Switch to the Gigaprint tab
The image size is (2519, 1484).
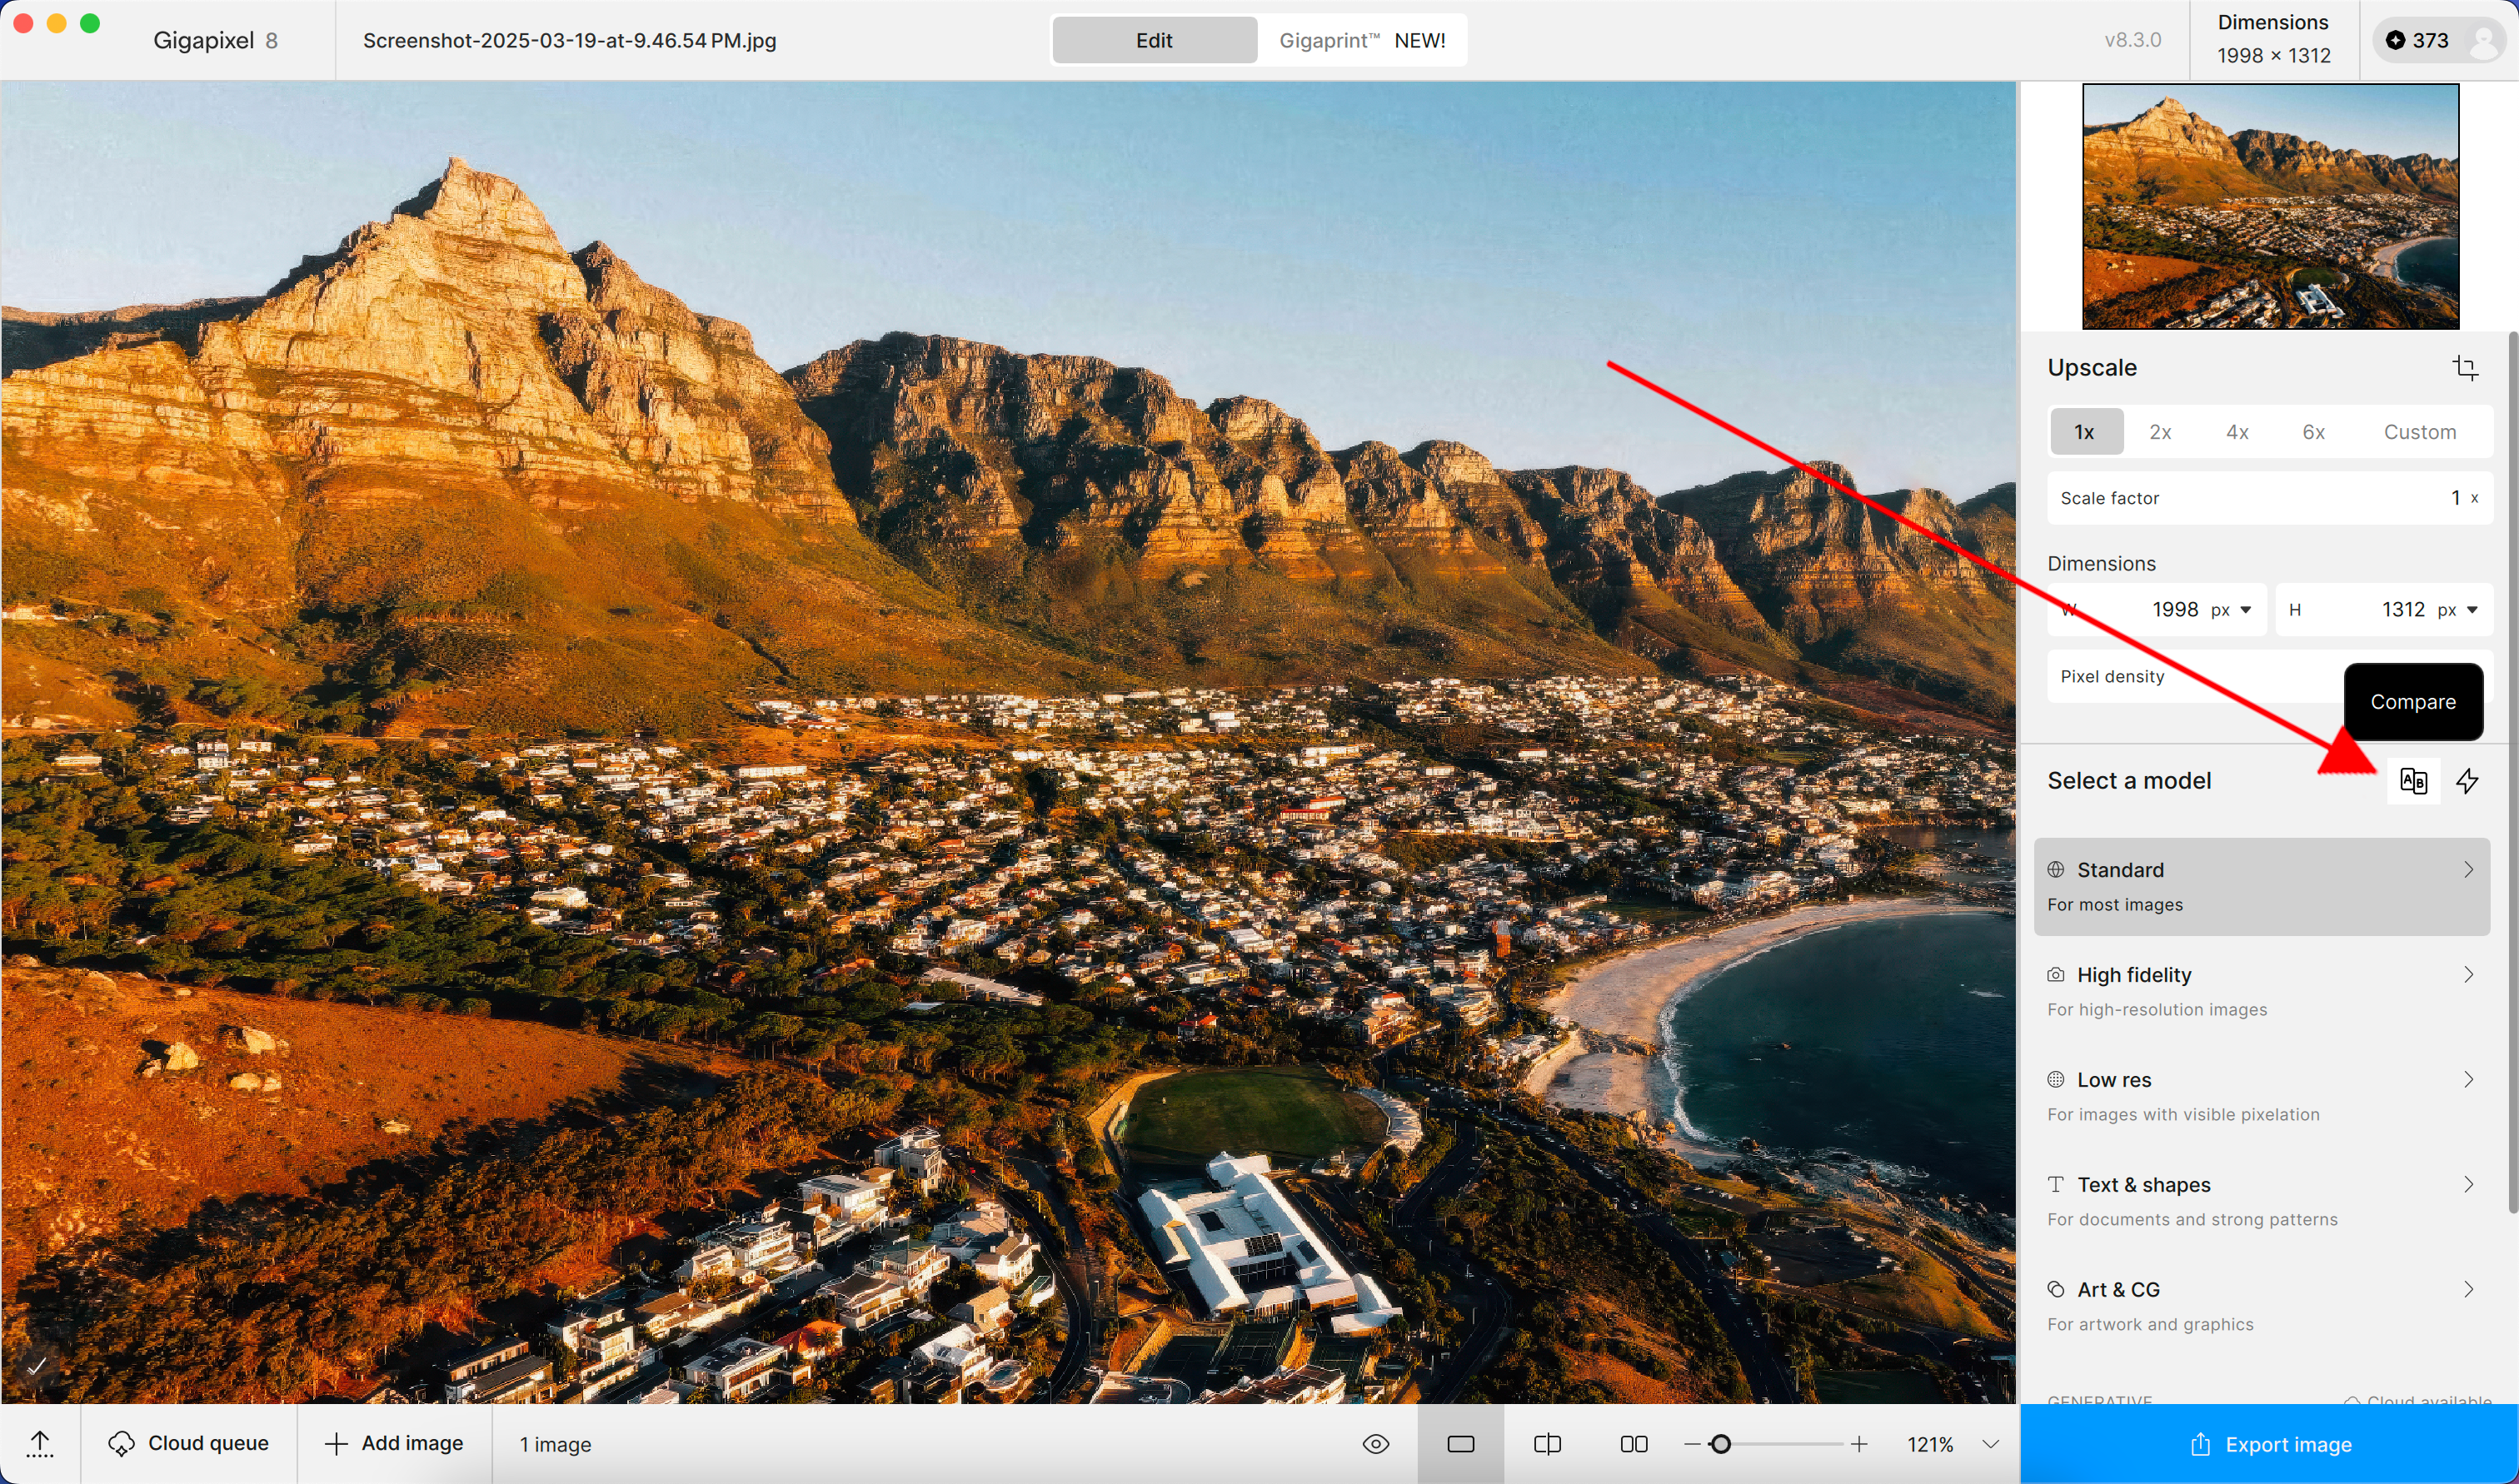click(1361, 41)
